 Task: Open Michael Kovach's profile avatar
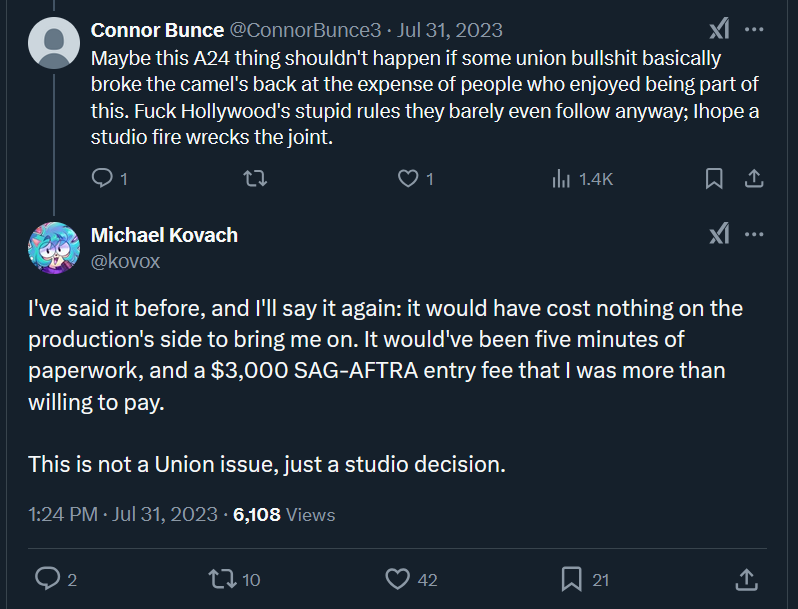54,248
